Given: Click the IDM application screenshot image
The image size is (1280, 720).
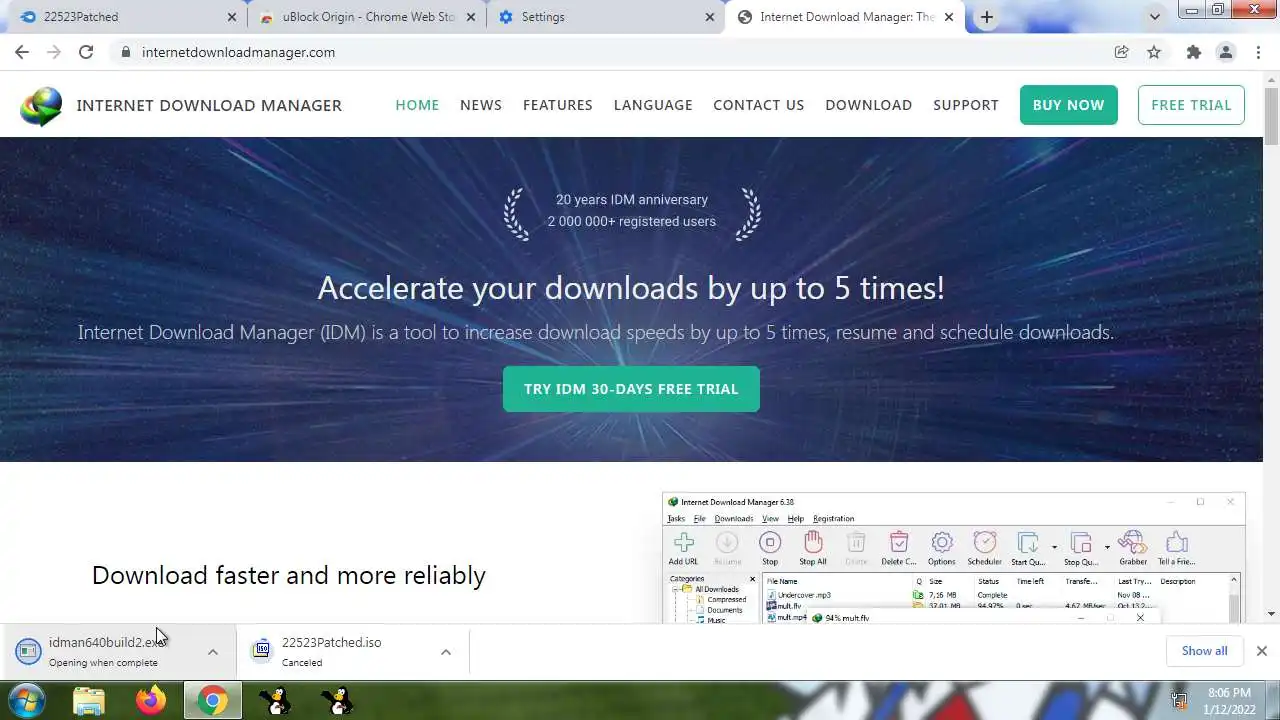Looking at the screenshot, I should click(x=953, y=558).
